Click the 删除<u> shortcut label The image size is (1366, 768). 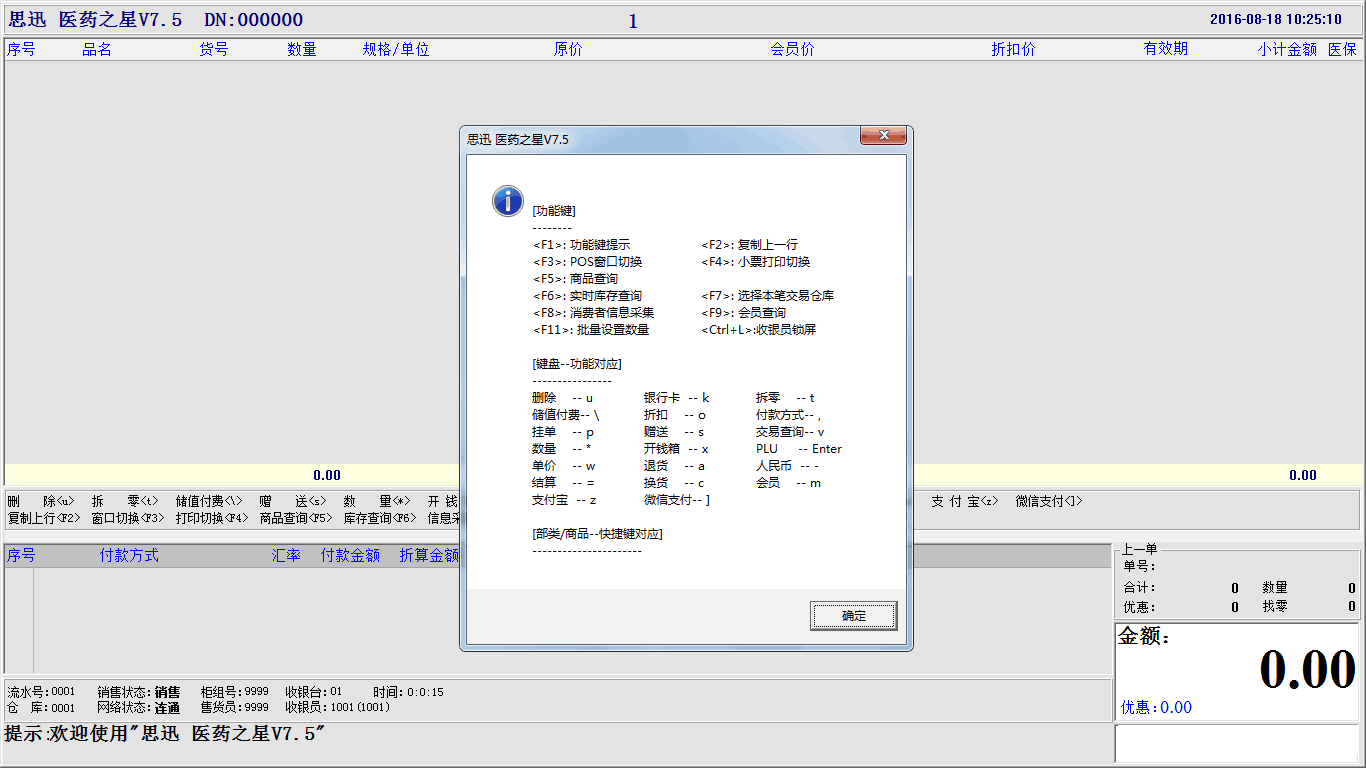pos(41,501)
